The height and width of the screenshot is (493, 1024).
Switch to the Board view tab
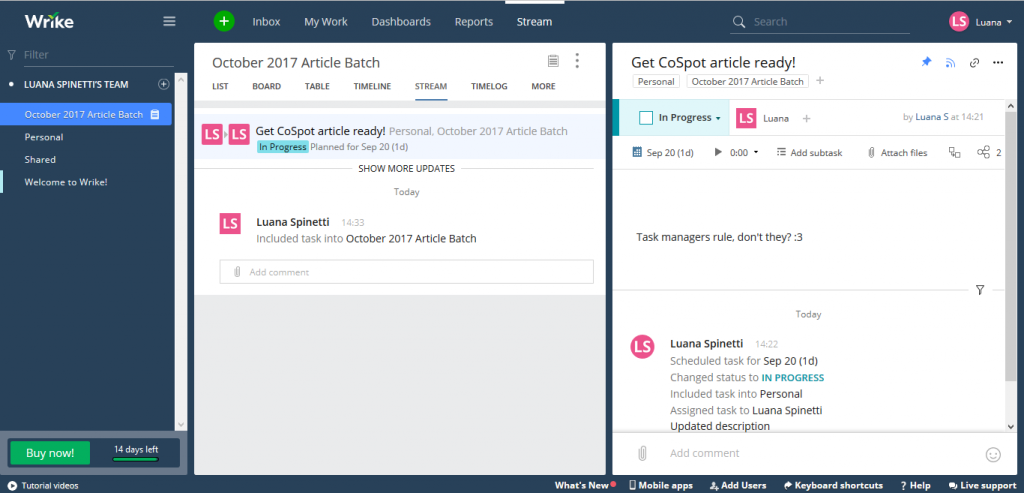click(x=266, y=87)
